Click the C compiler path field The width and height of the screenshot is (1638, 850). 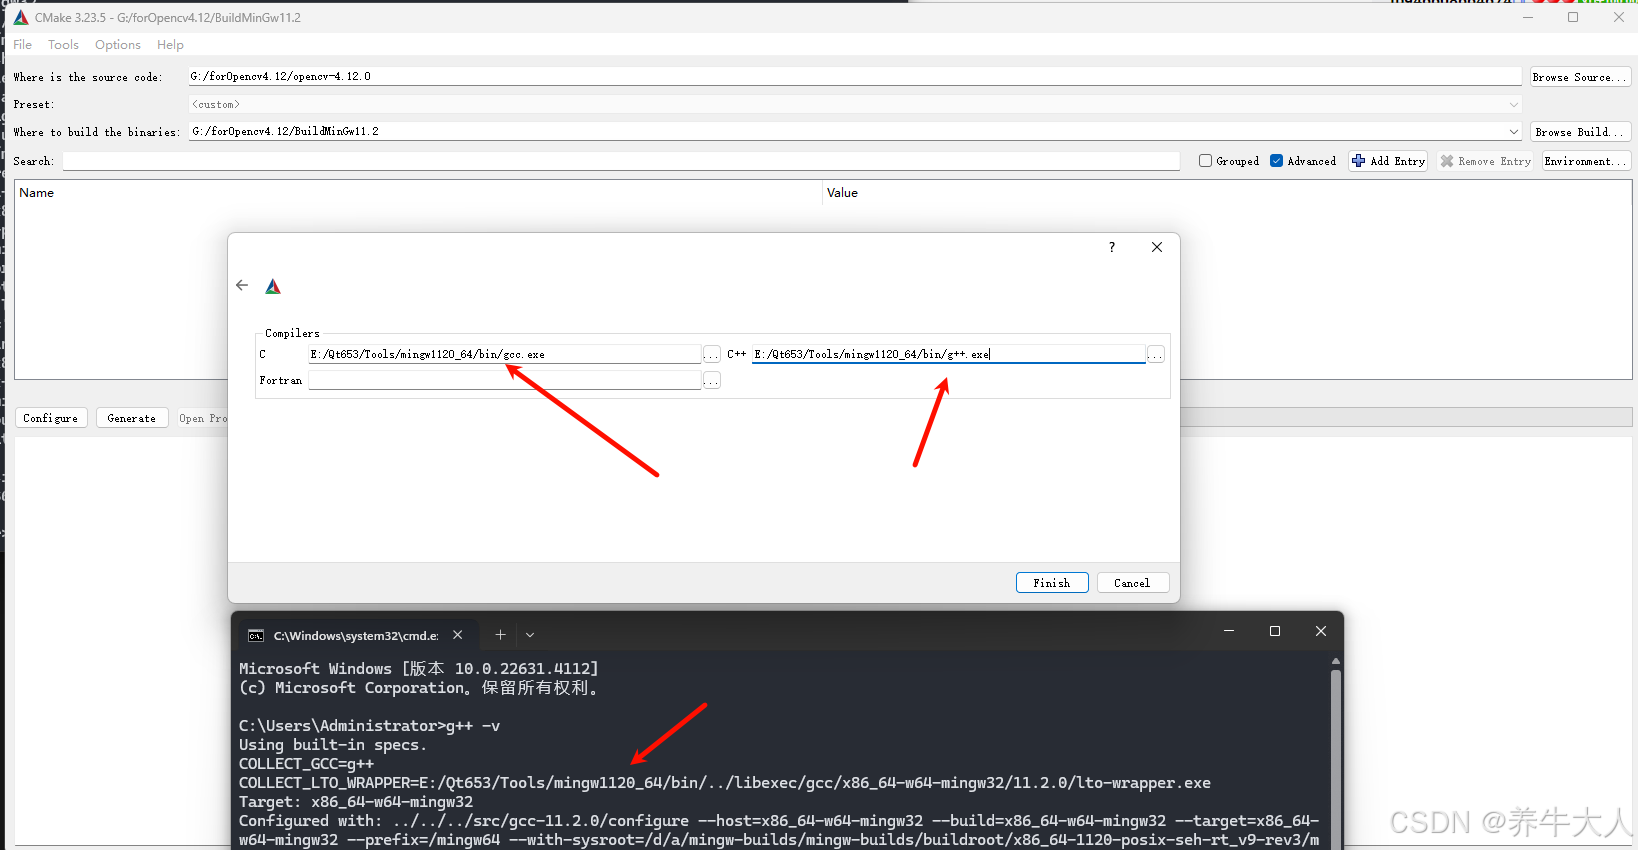(x=504, y=354)
